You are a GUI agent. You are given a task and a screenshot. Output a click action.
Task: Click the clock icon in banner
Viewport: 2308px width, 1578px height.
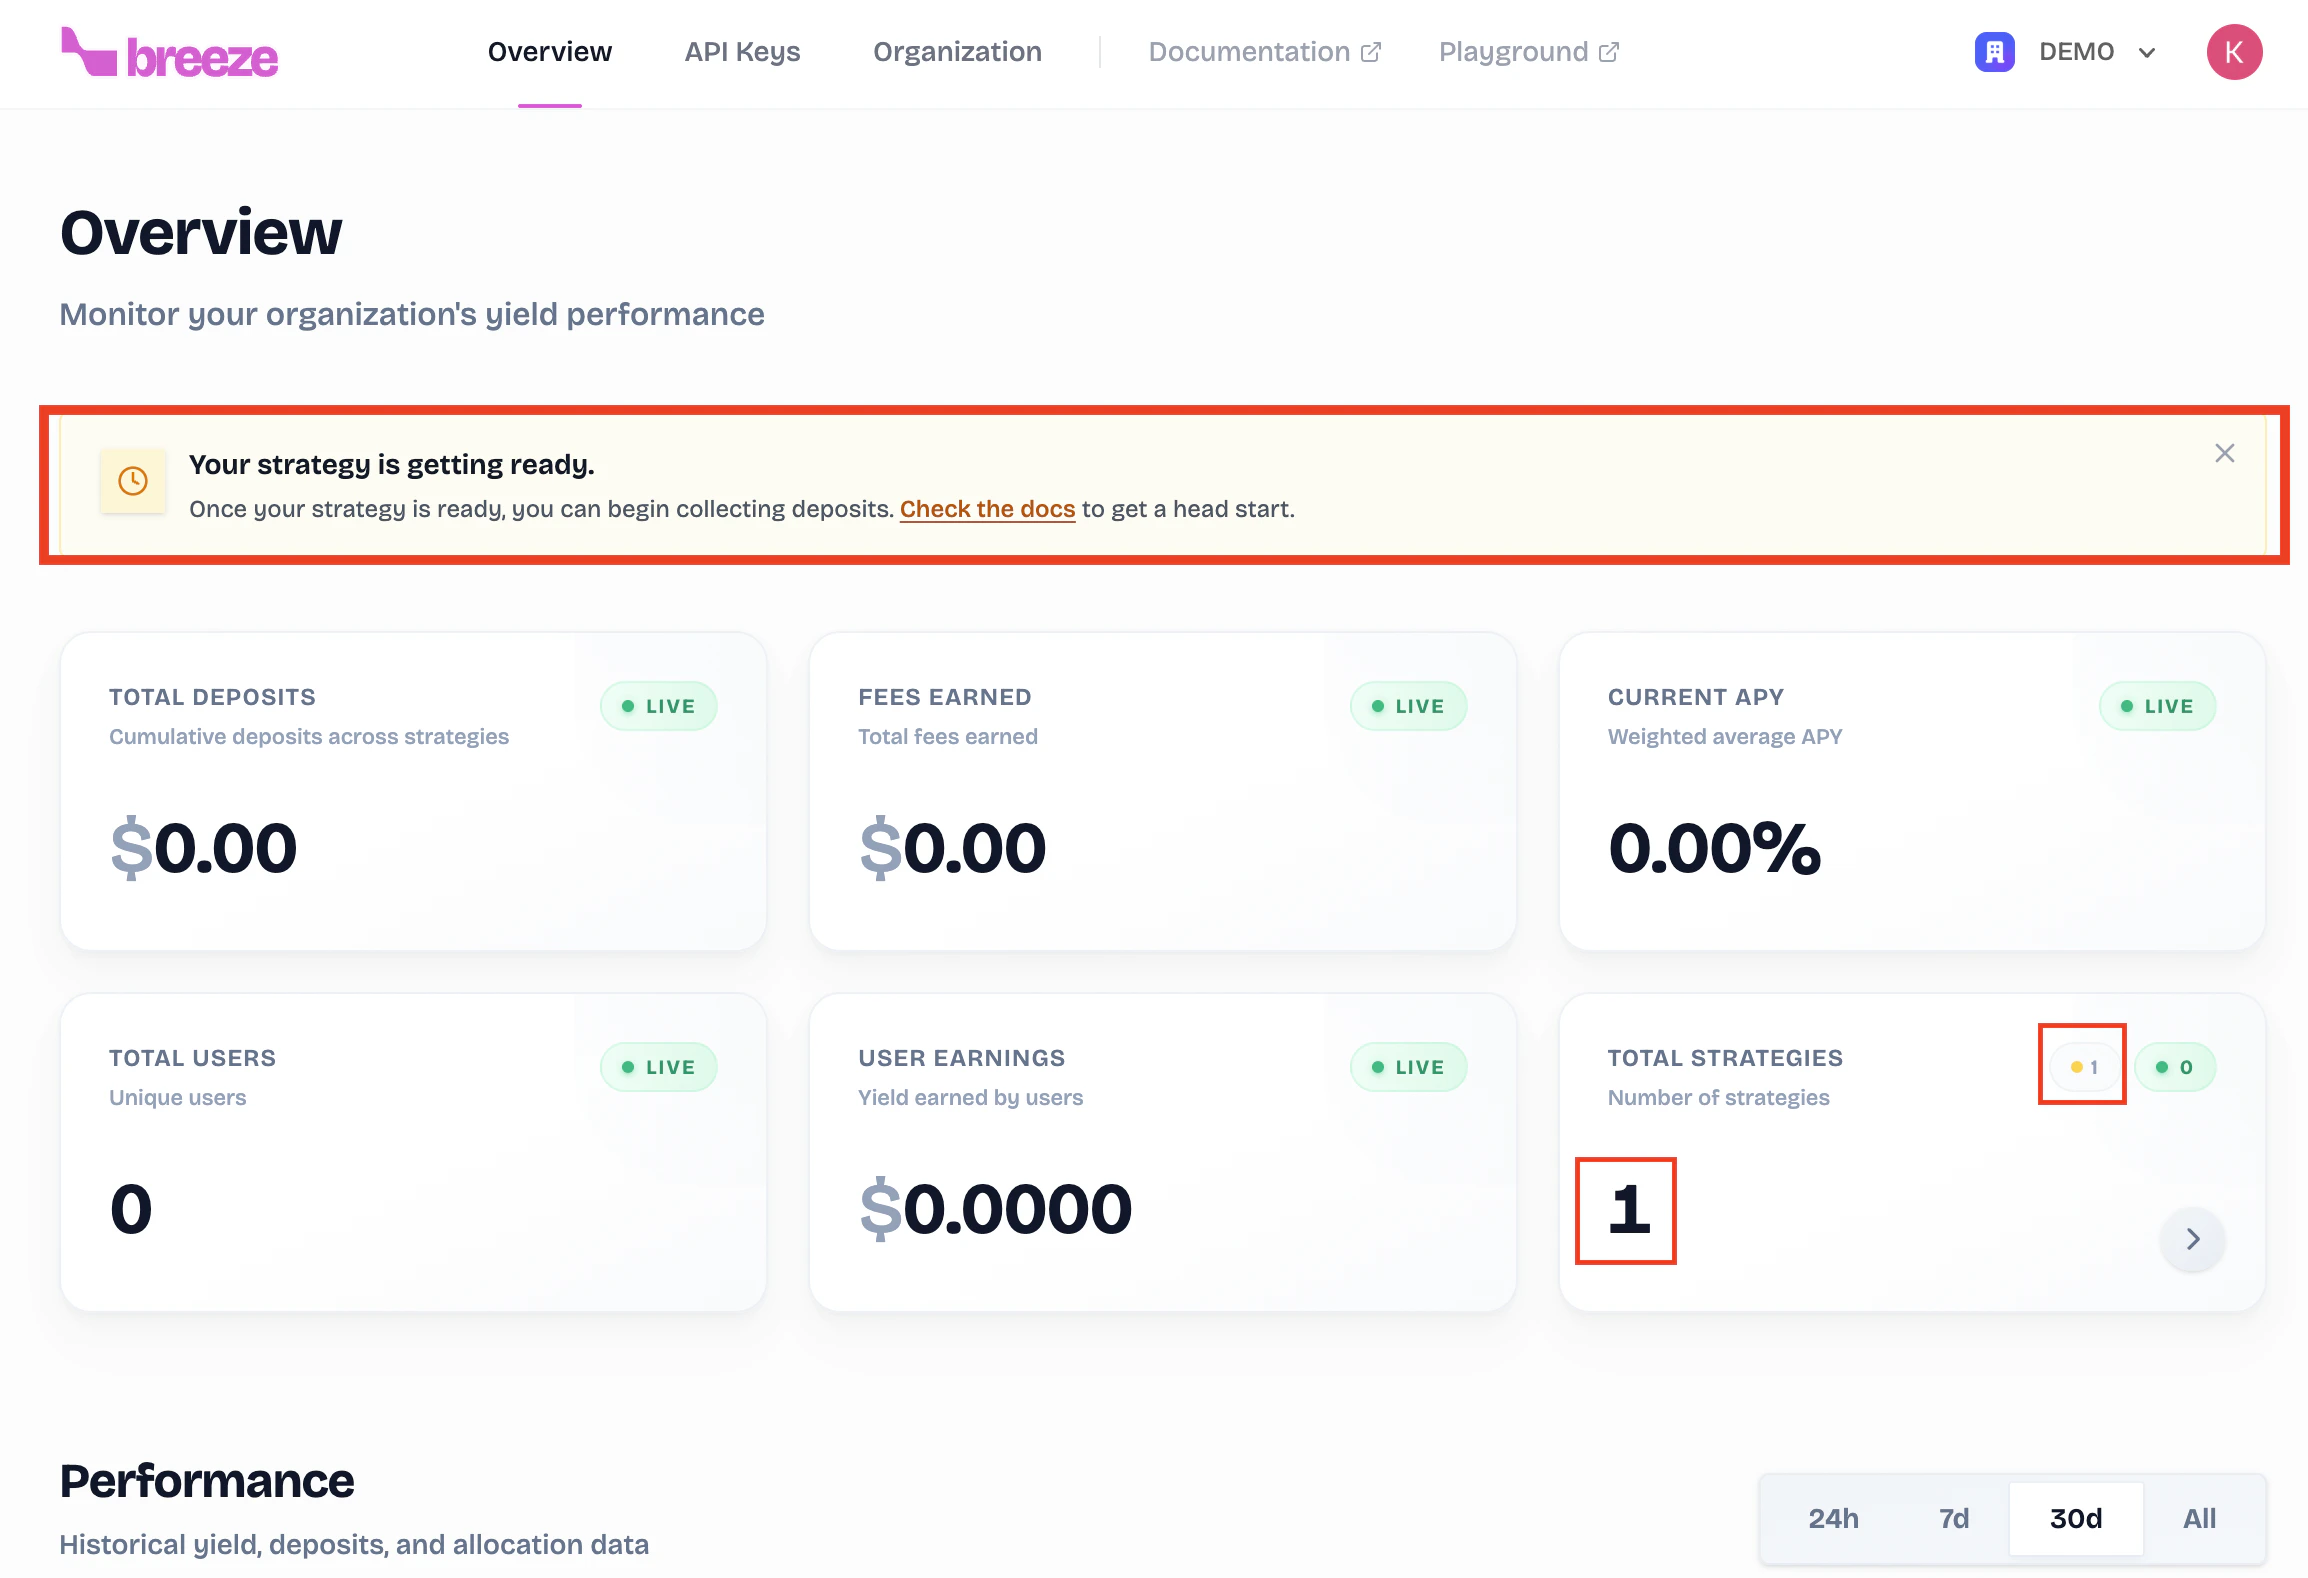[133, 481]
